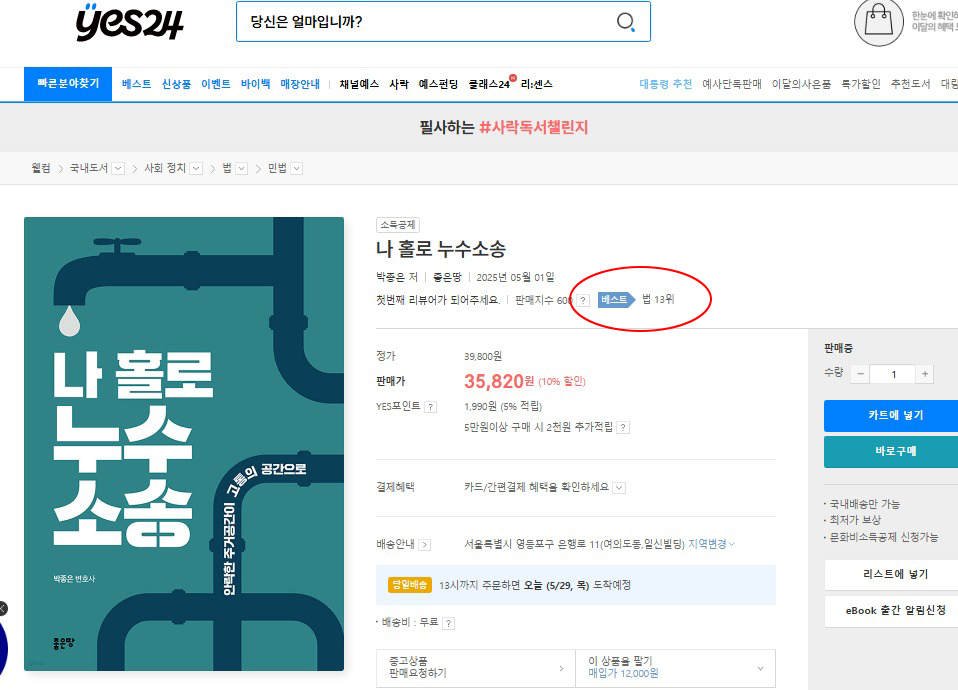Click the help icon next to 판매지수
Image resolution: width=958 pixels, height=690 pixels.
pos(583,300)
